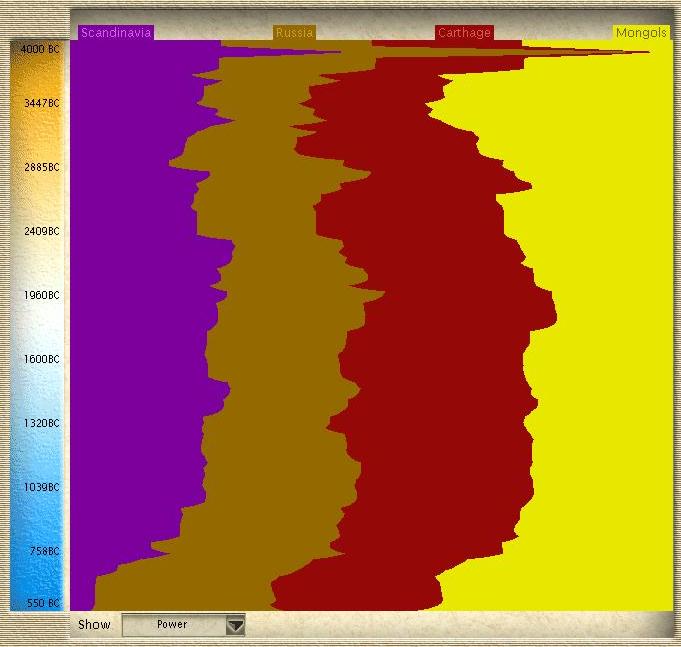Screen dimensions: 681x647
Task: Click the 2409BC date on timeline
Action: [41, 231]
